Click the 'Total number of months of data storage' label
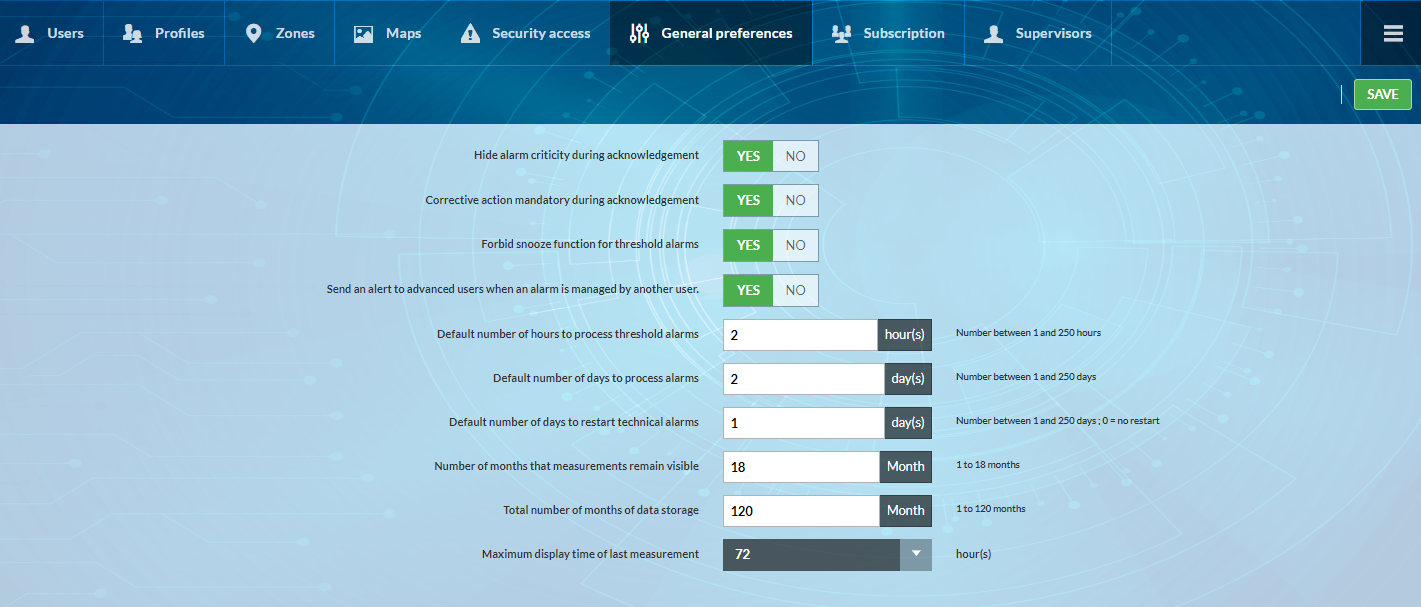Image resolution: width=1421 pixels, height=607 pixels. coord(601,510)
